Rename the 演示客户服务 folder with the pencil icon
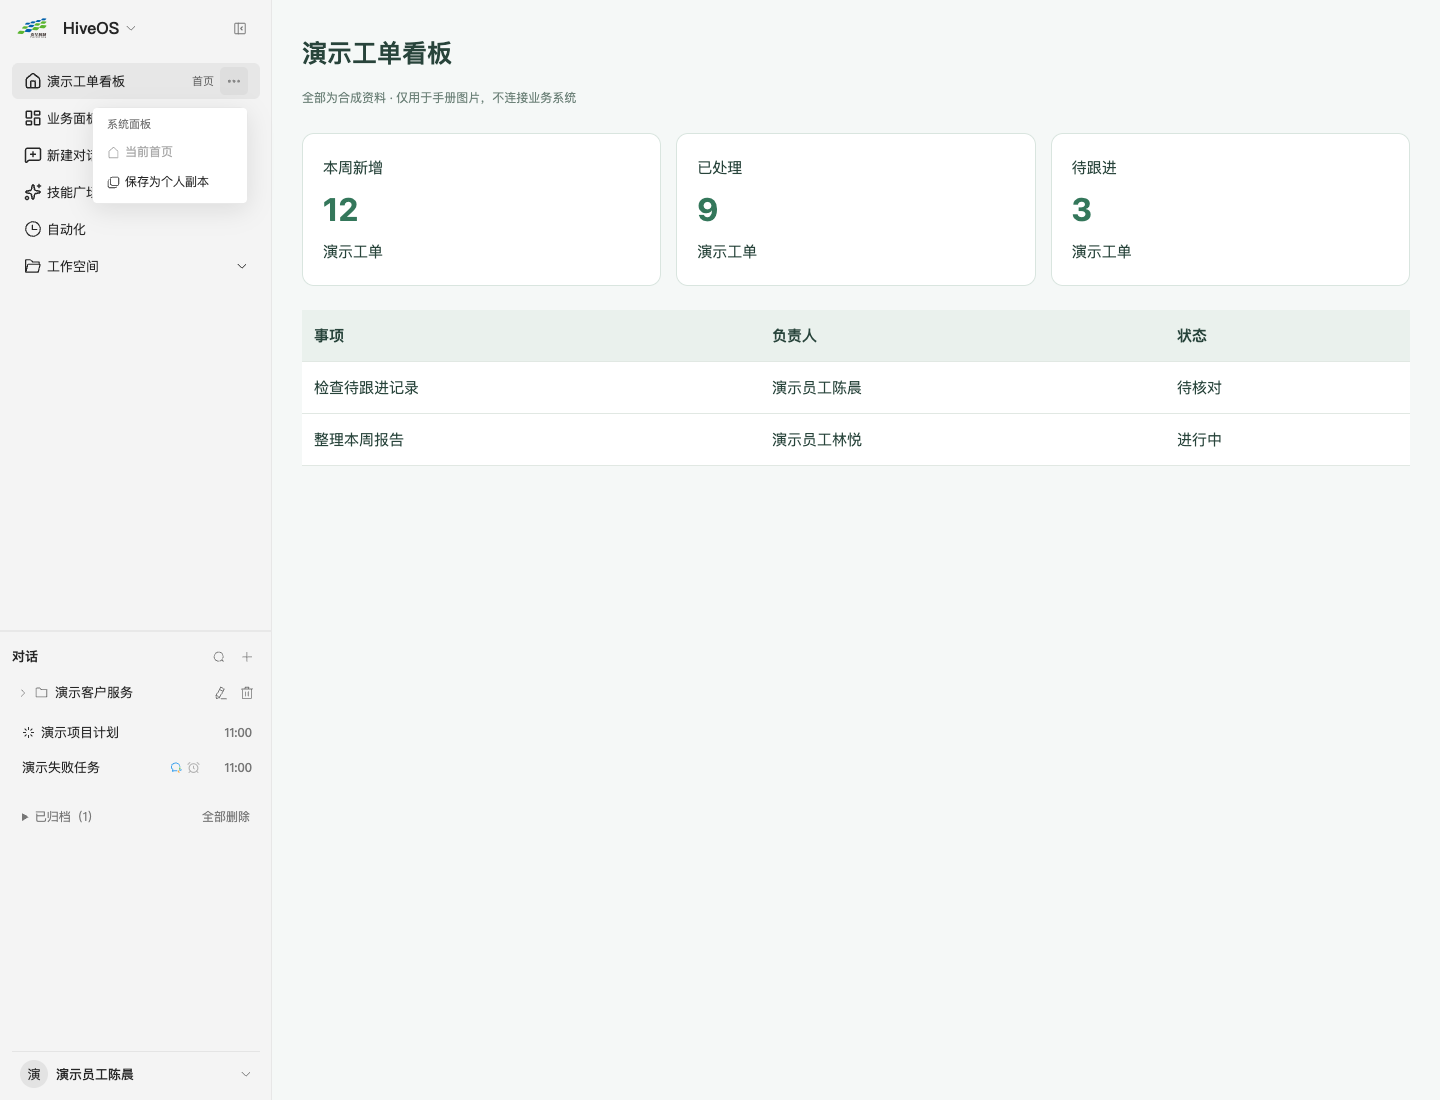The image size is (1440, 1100). tap(221, 693)
